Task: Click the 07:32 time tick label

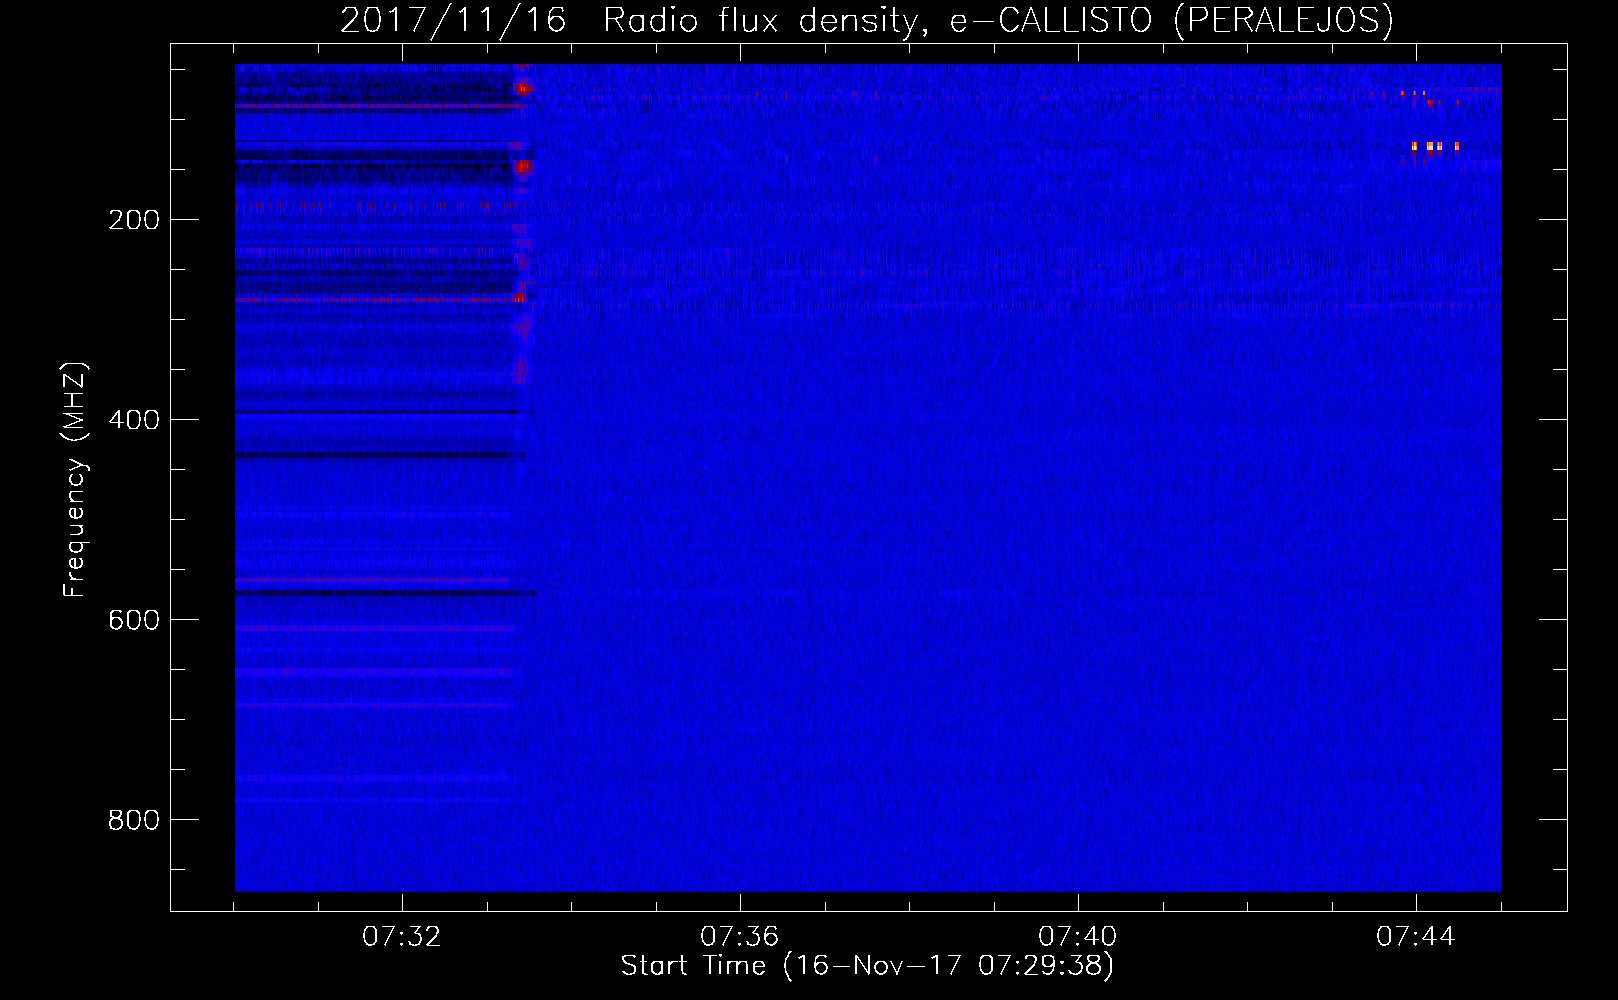Action: [402, 937]
